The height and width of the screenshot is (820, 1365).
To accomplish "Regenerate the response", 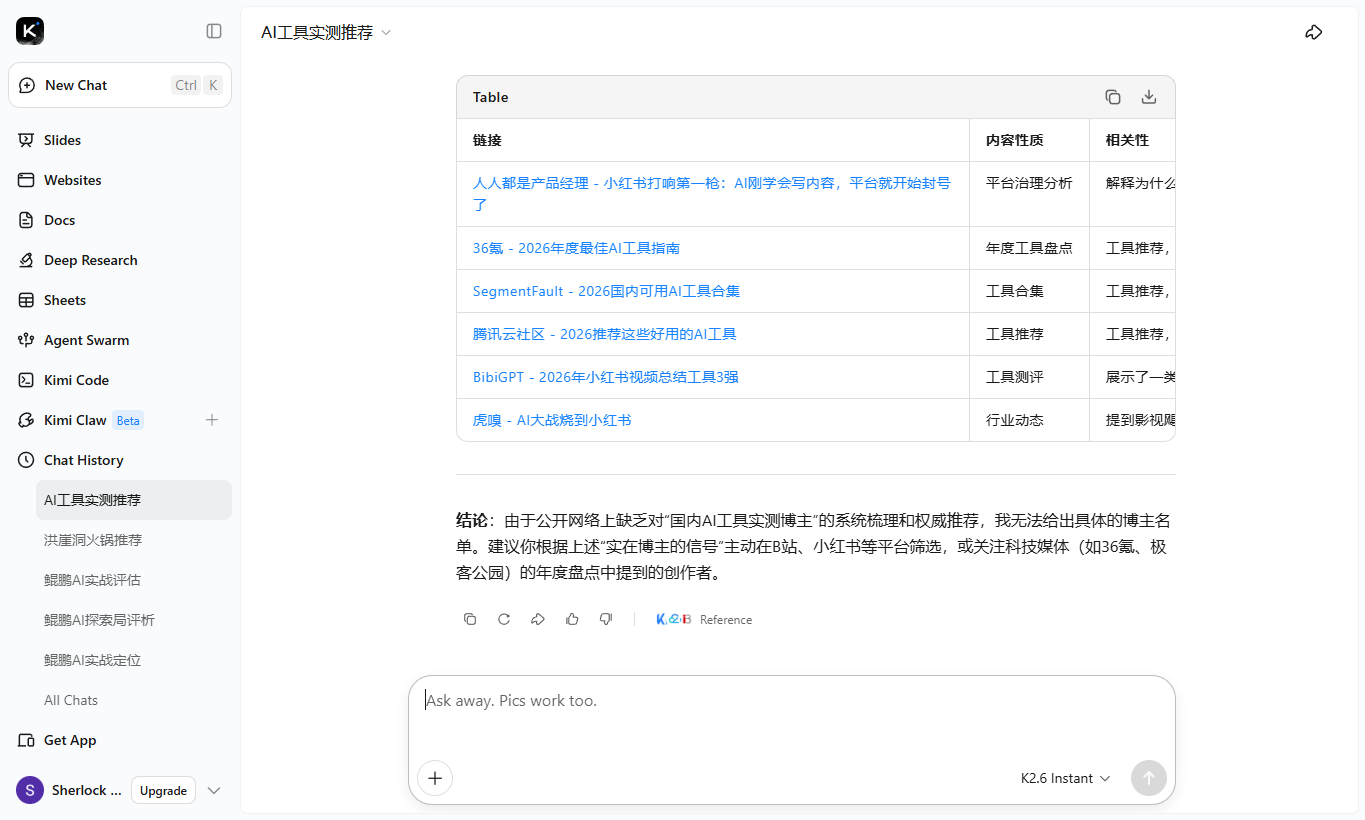I will coord(504,619).
